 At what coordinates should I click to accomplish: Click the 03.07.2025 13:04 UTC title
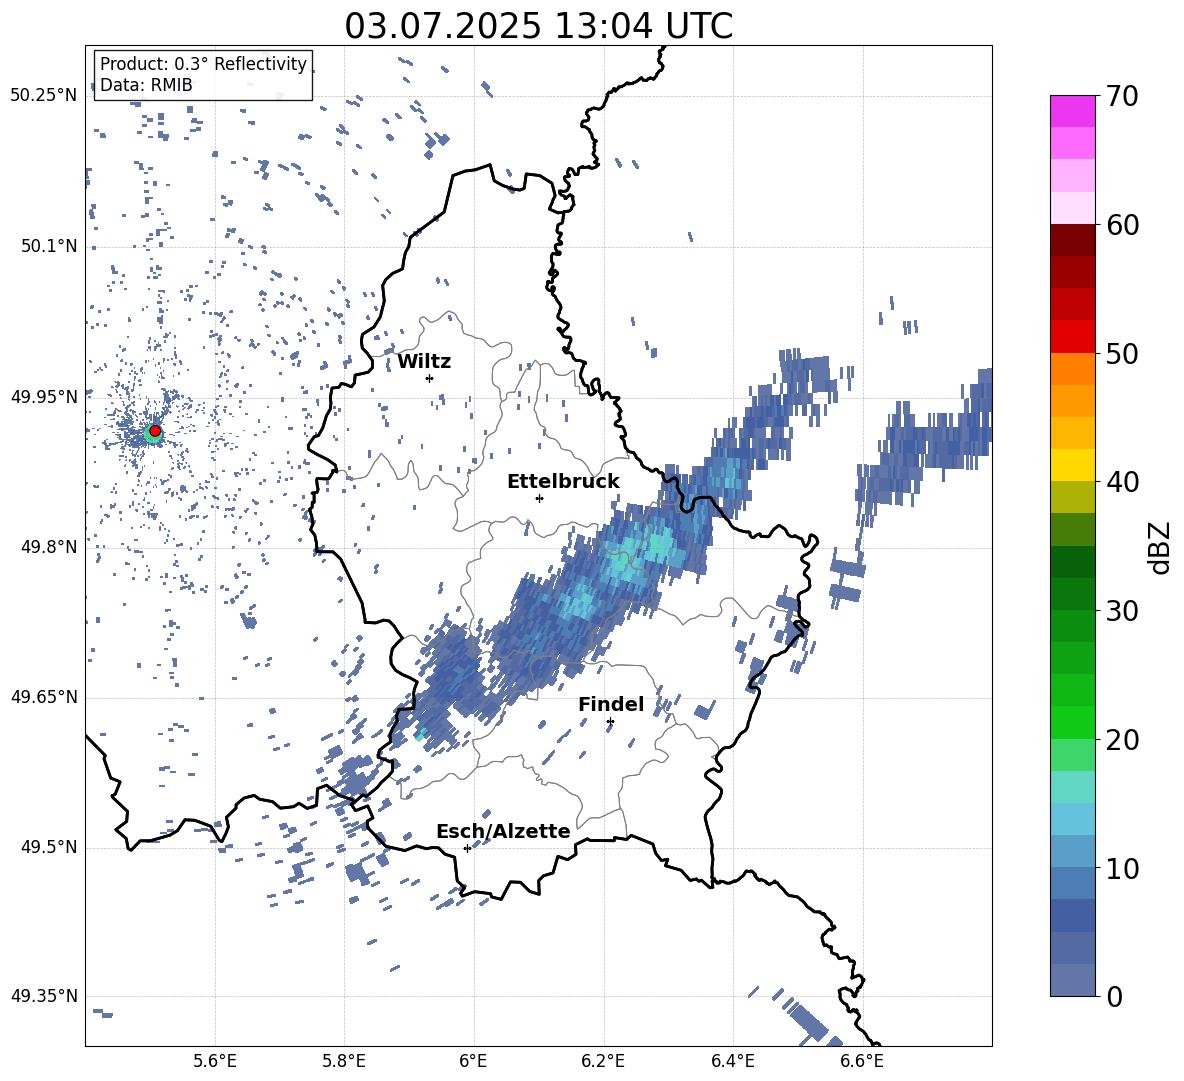click(538, 26)
